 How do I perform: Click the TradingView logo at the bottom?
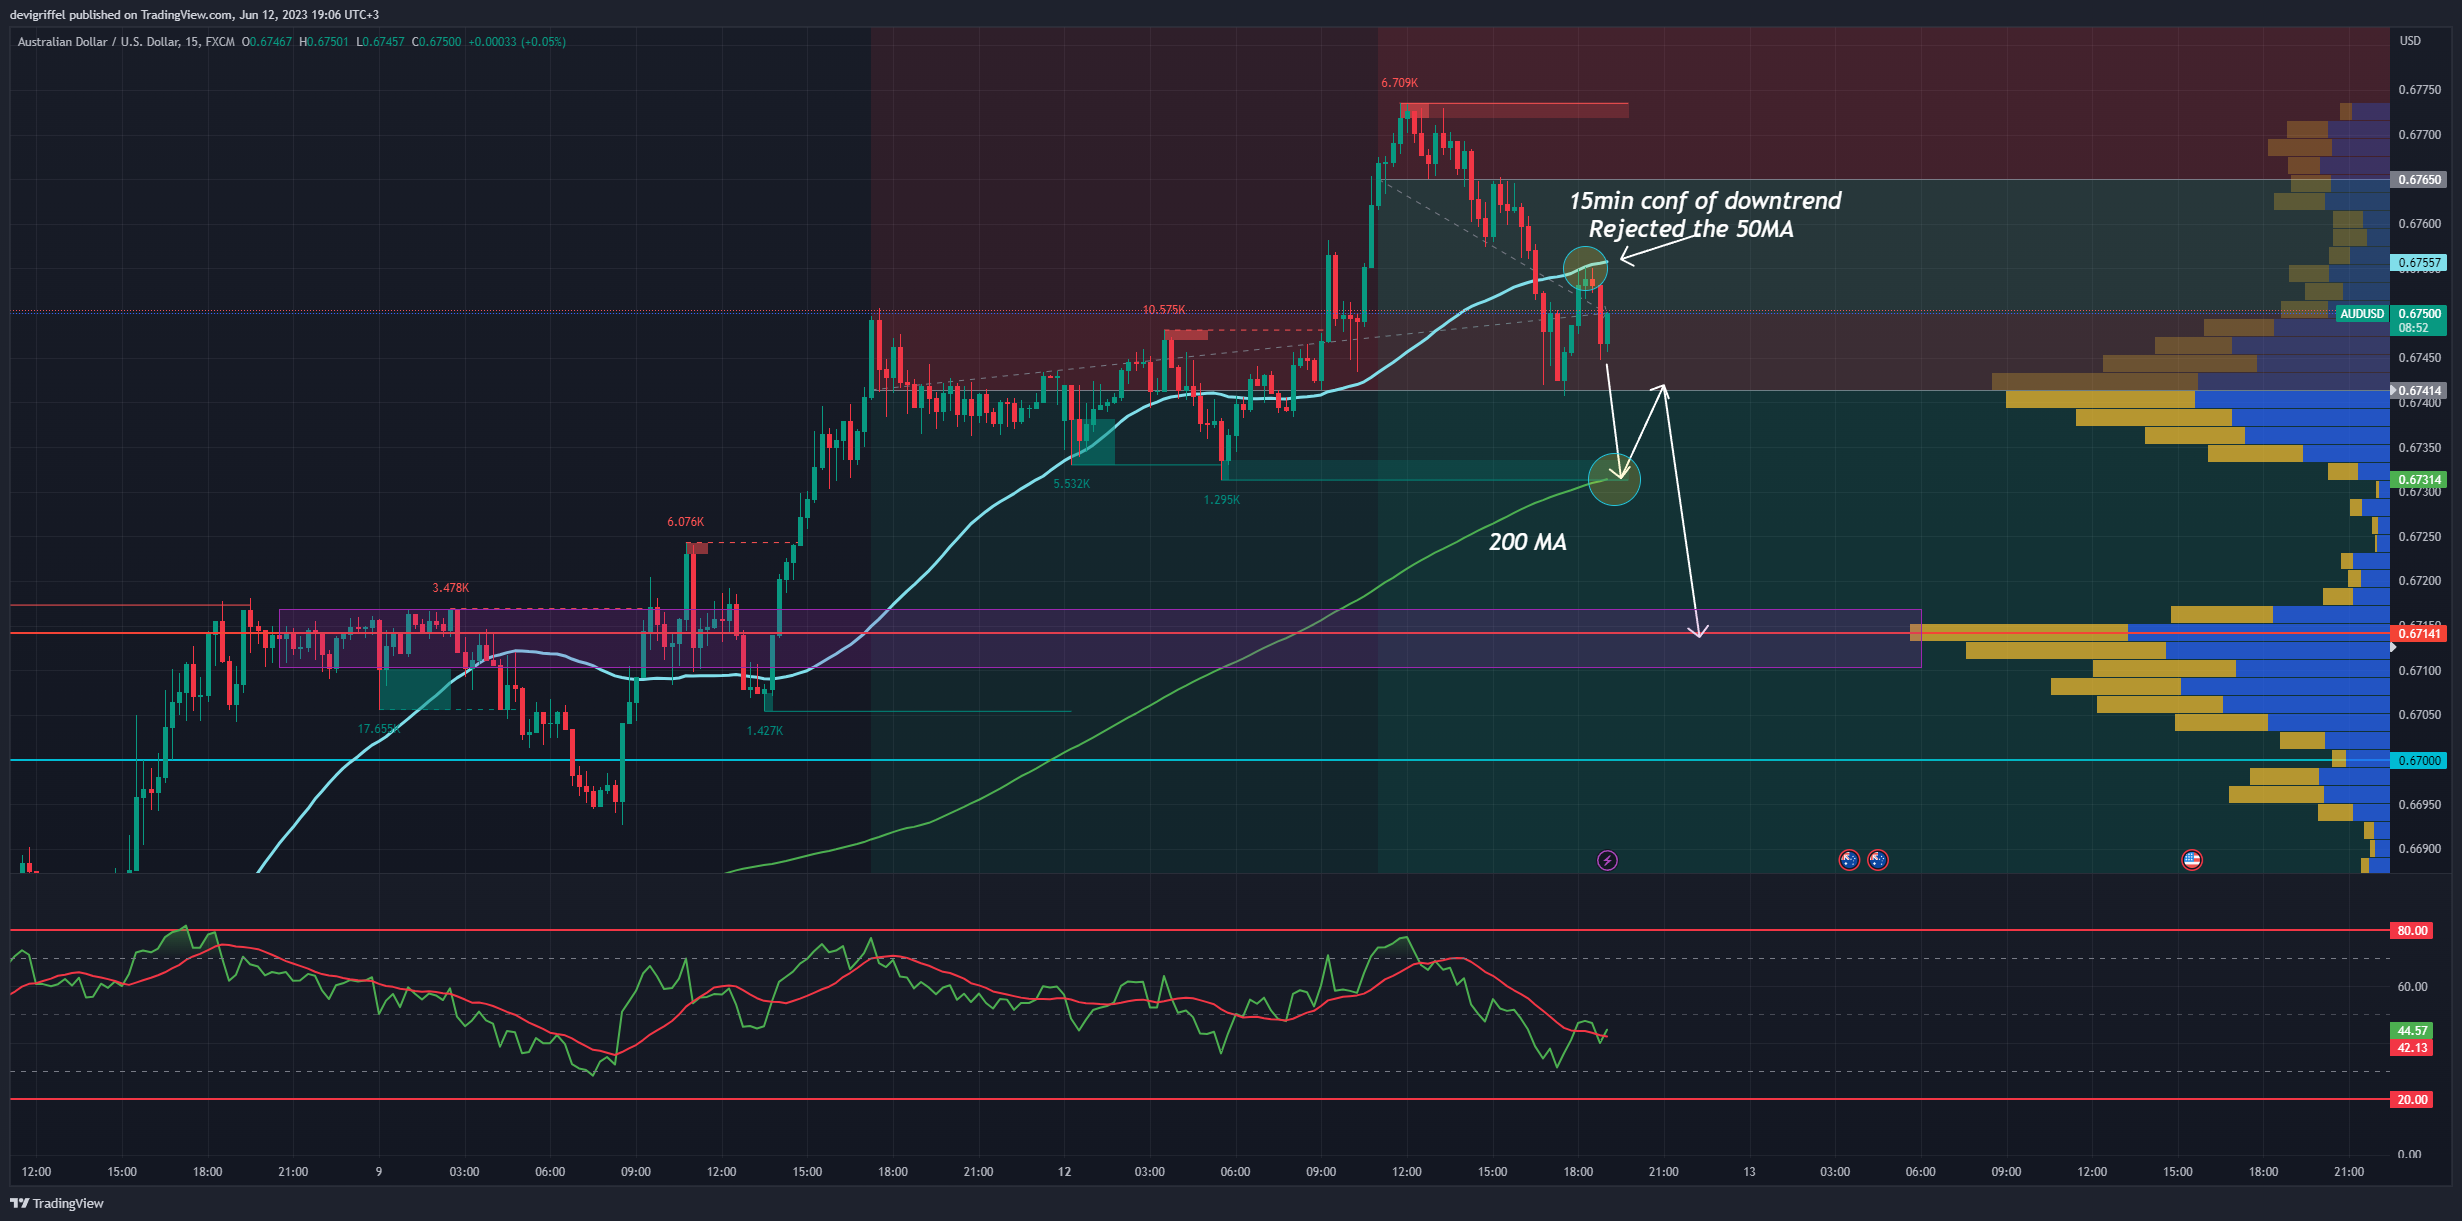(x=57, y=1203)
